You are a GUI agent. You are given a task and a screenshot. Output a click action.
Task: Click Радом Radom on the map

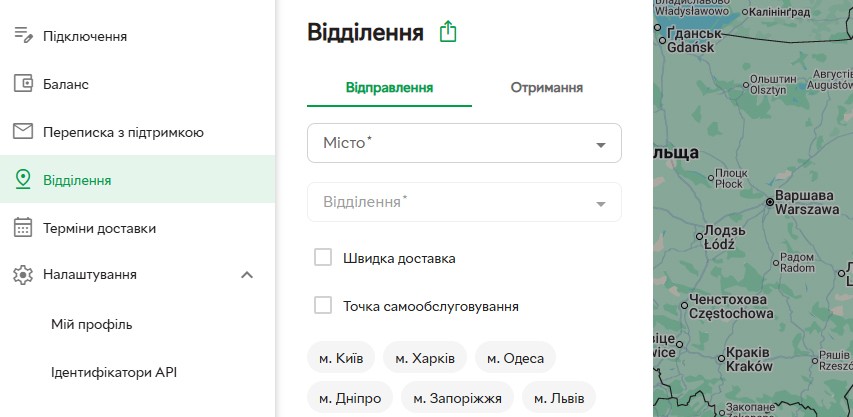coord(797,262)
